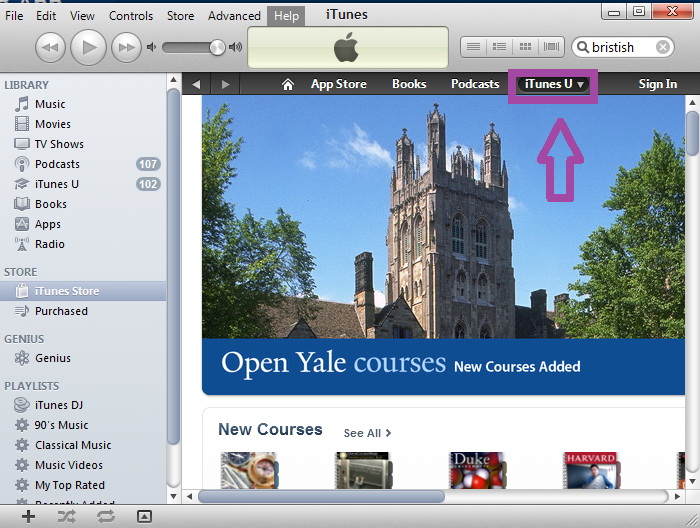This screenshot has width=700, height=528.
Task: Click See All for New Courses
Action: (x=367, y=433)
